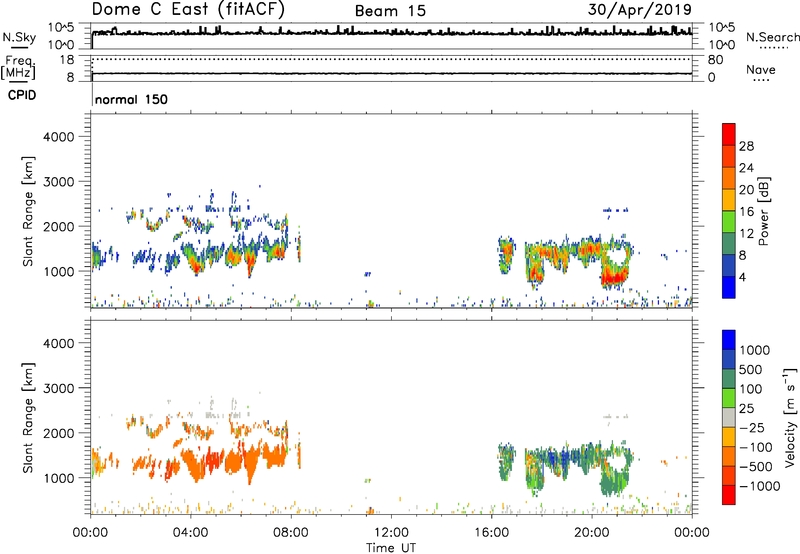The width and height of the screenshot is (800, 554).
Task: Click the '1000' velocity scale value
Action: coord(755,350)
